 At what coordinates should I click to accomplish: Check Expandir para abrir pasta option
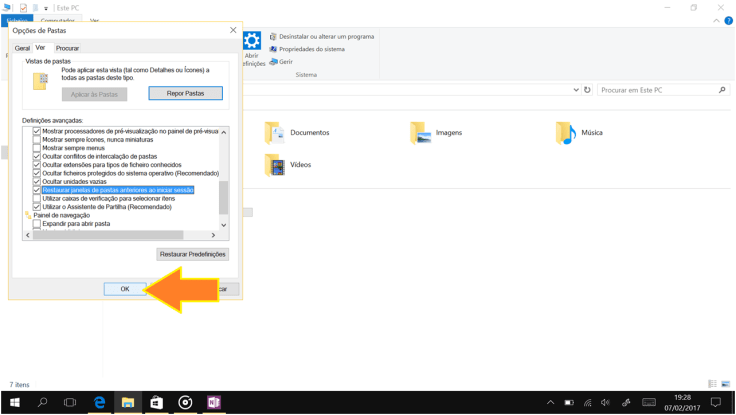[37, 224]
